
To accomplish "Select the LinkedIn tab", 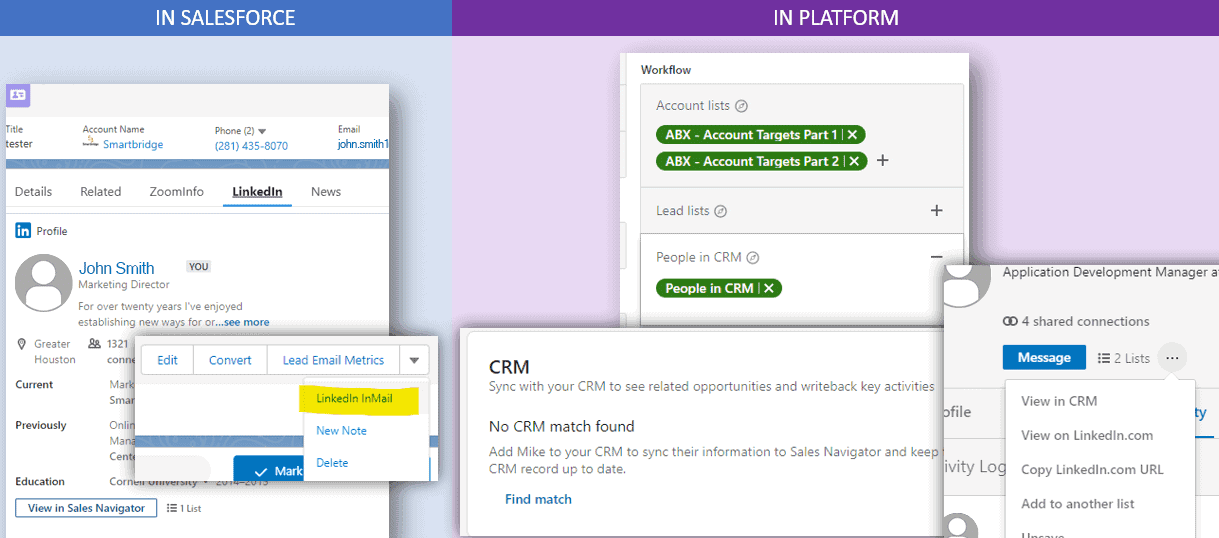I will click(x=257, y=191).
